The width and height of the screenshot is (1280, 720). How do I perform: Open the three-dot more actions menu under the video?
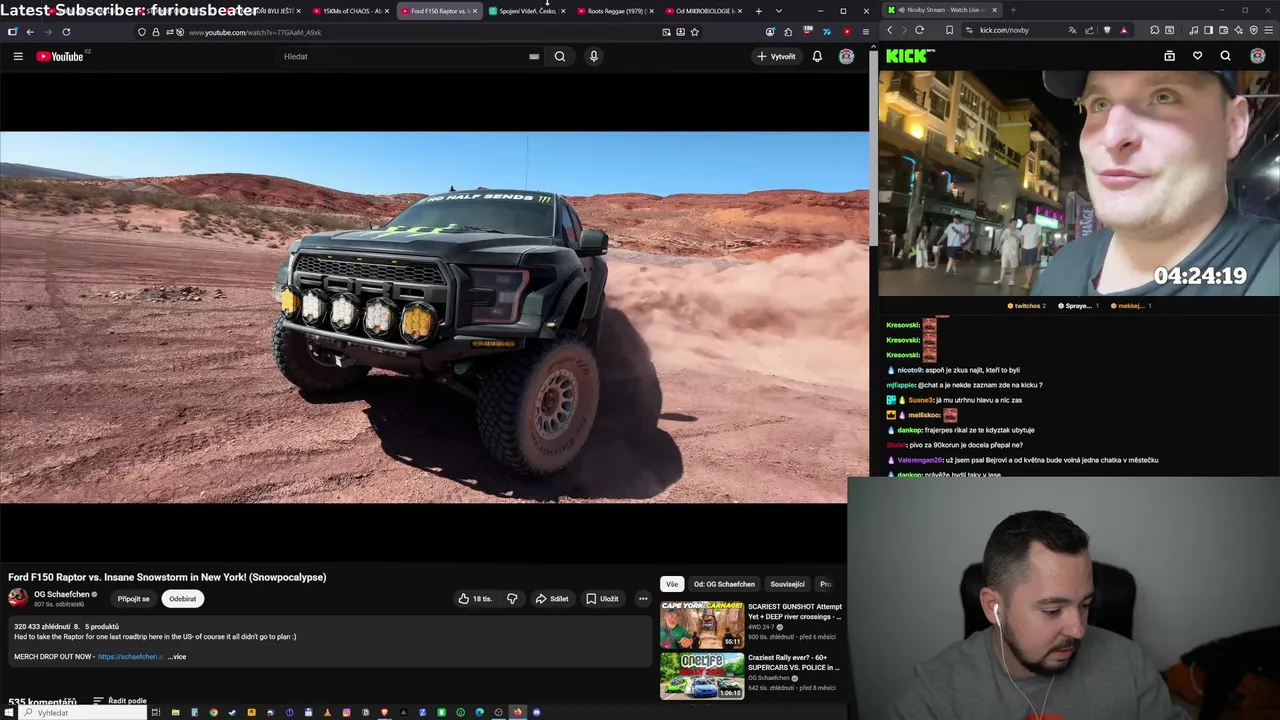click(x=643, y=598)
